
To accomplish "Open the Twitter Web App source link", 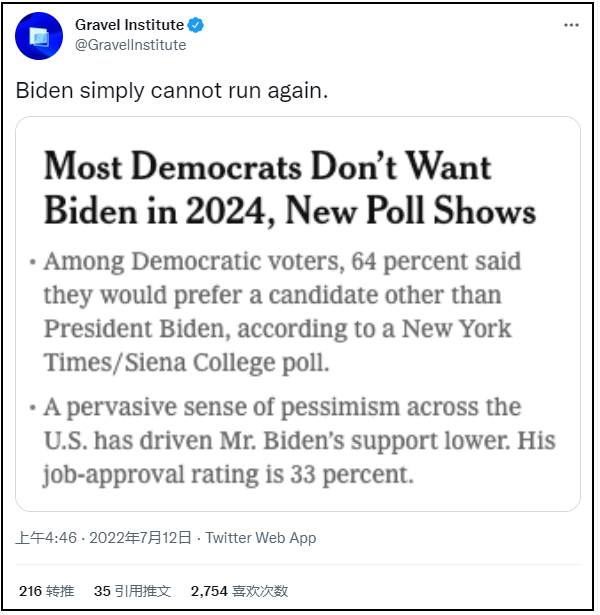I will [x=261, y=538].
